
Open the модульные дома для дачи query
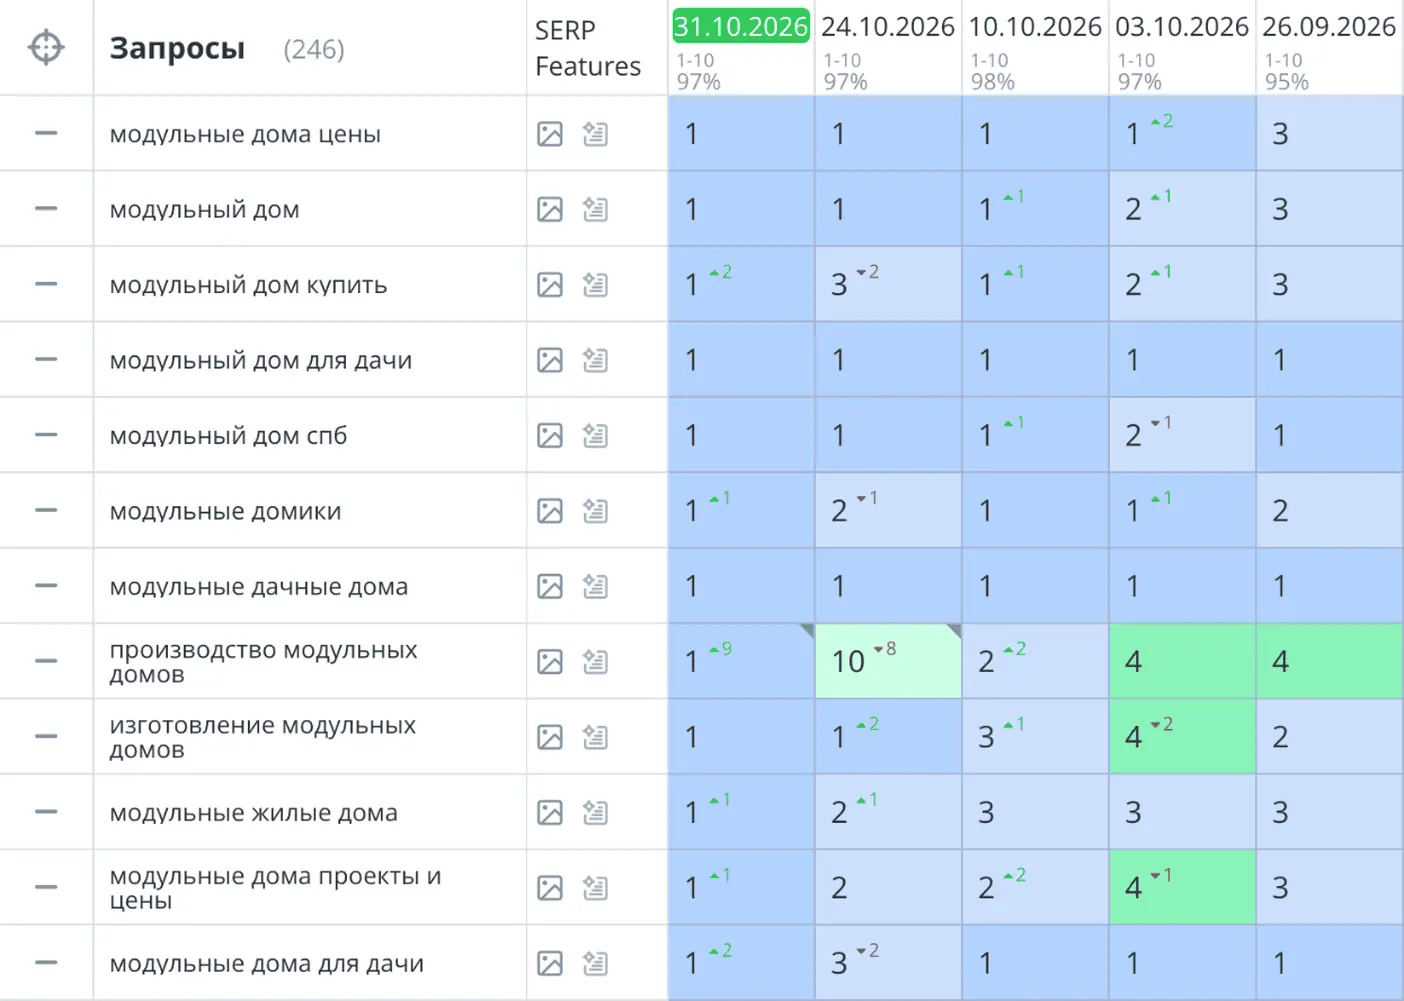click(x=267, y=964)
